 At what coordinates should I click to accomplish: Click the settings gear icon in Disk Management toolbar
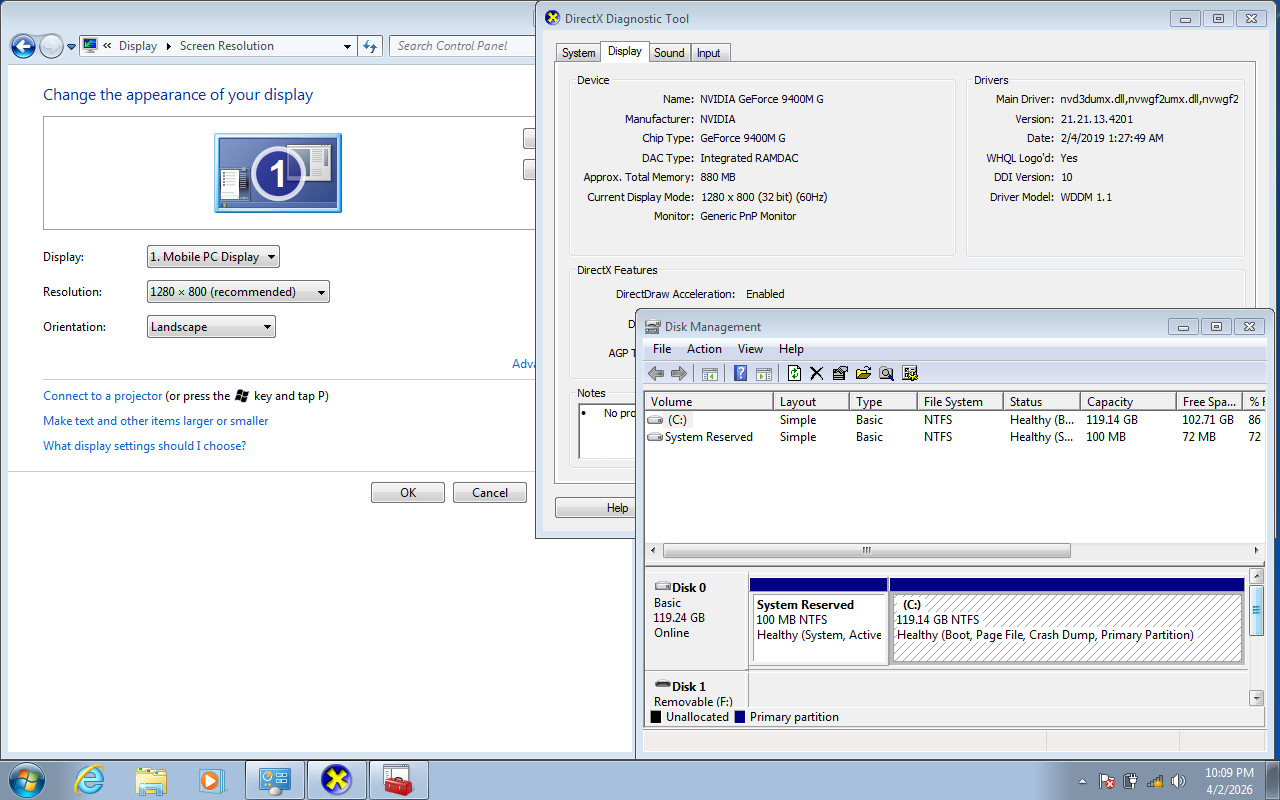(910, 373)
